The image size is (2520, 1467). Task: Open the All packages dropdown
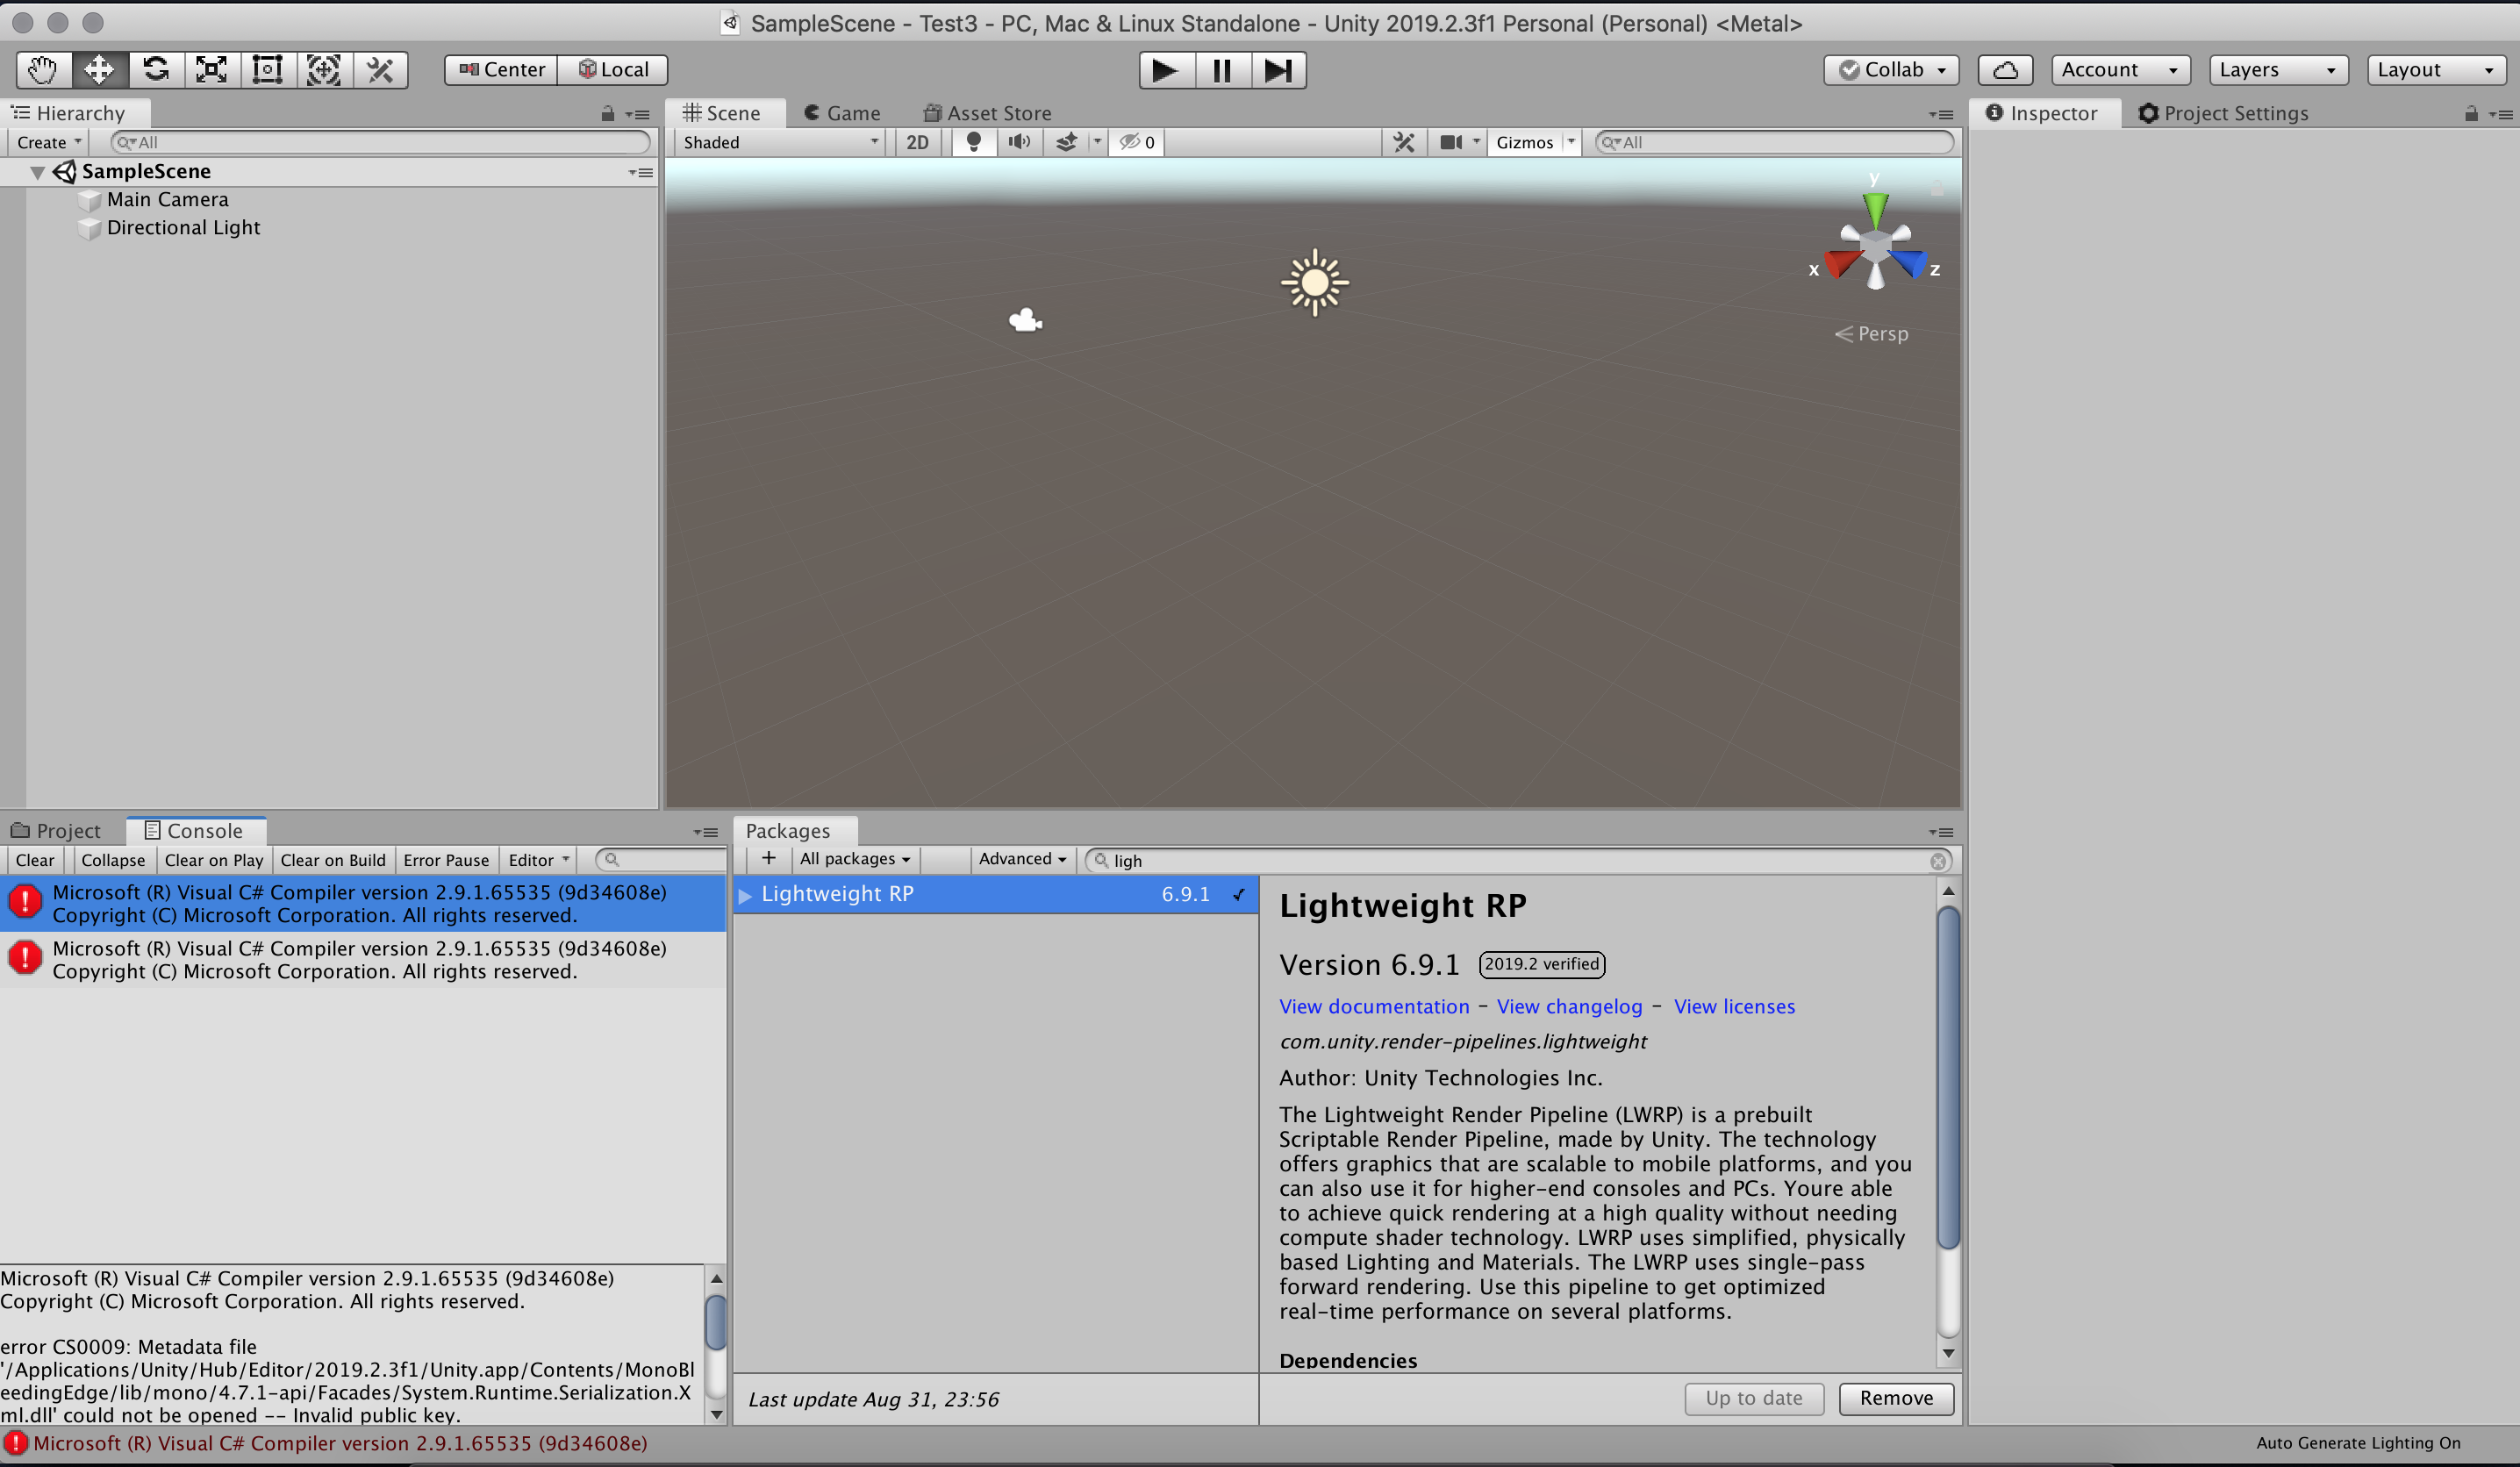(854, 859)
